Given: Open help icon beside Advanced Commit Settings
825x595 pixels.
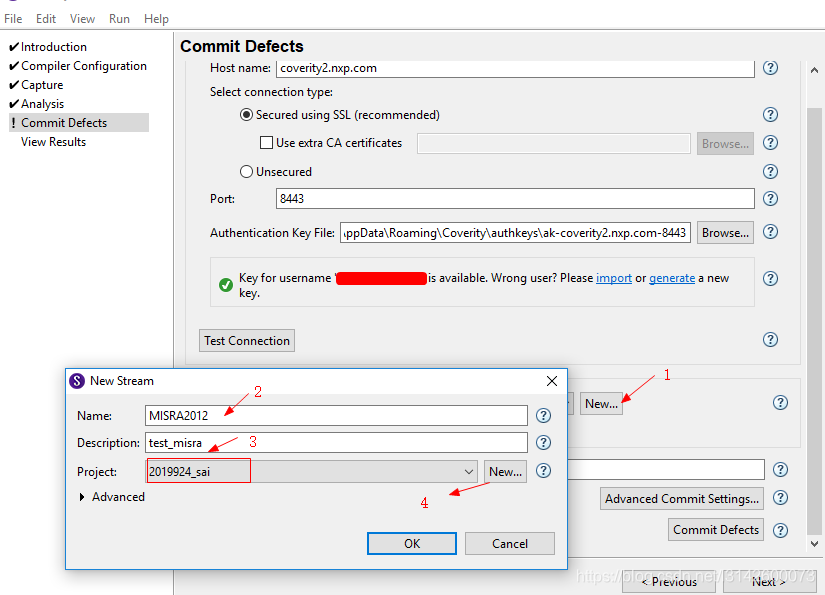Looking at the screenshot, I should [x=780, y=498].
